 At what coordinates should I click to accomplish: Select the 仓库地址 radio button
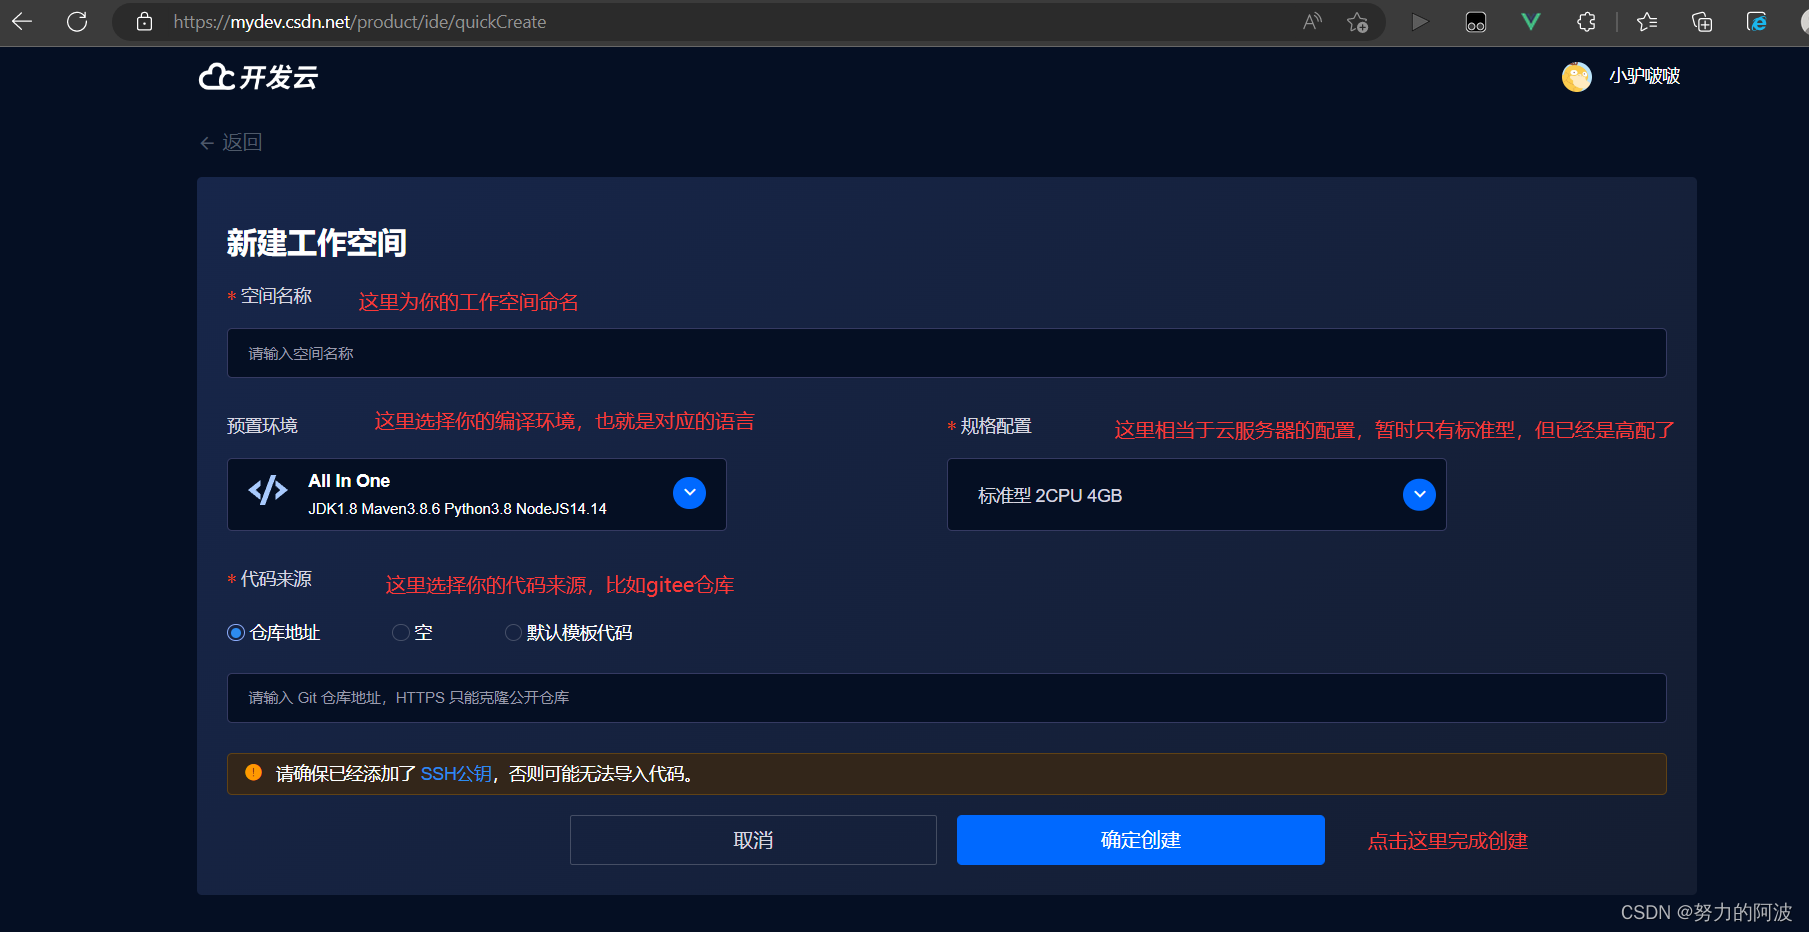236,633
